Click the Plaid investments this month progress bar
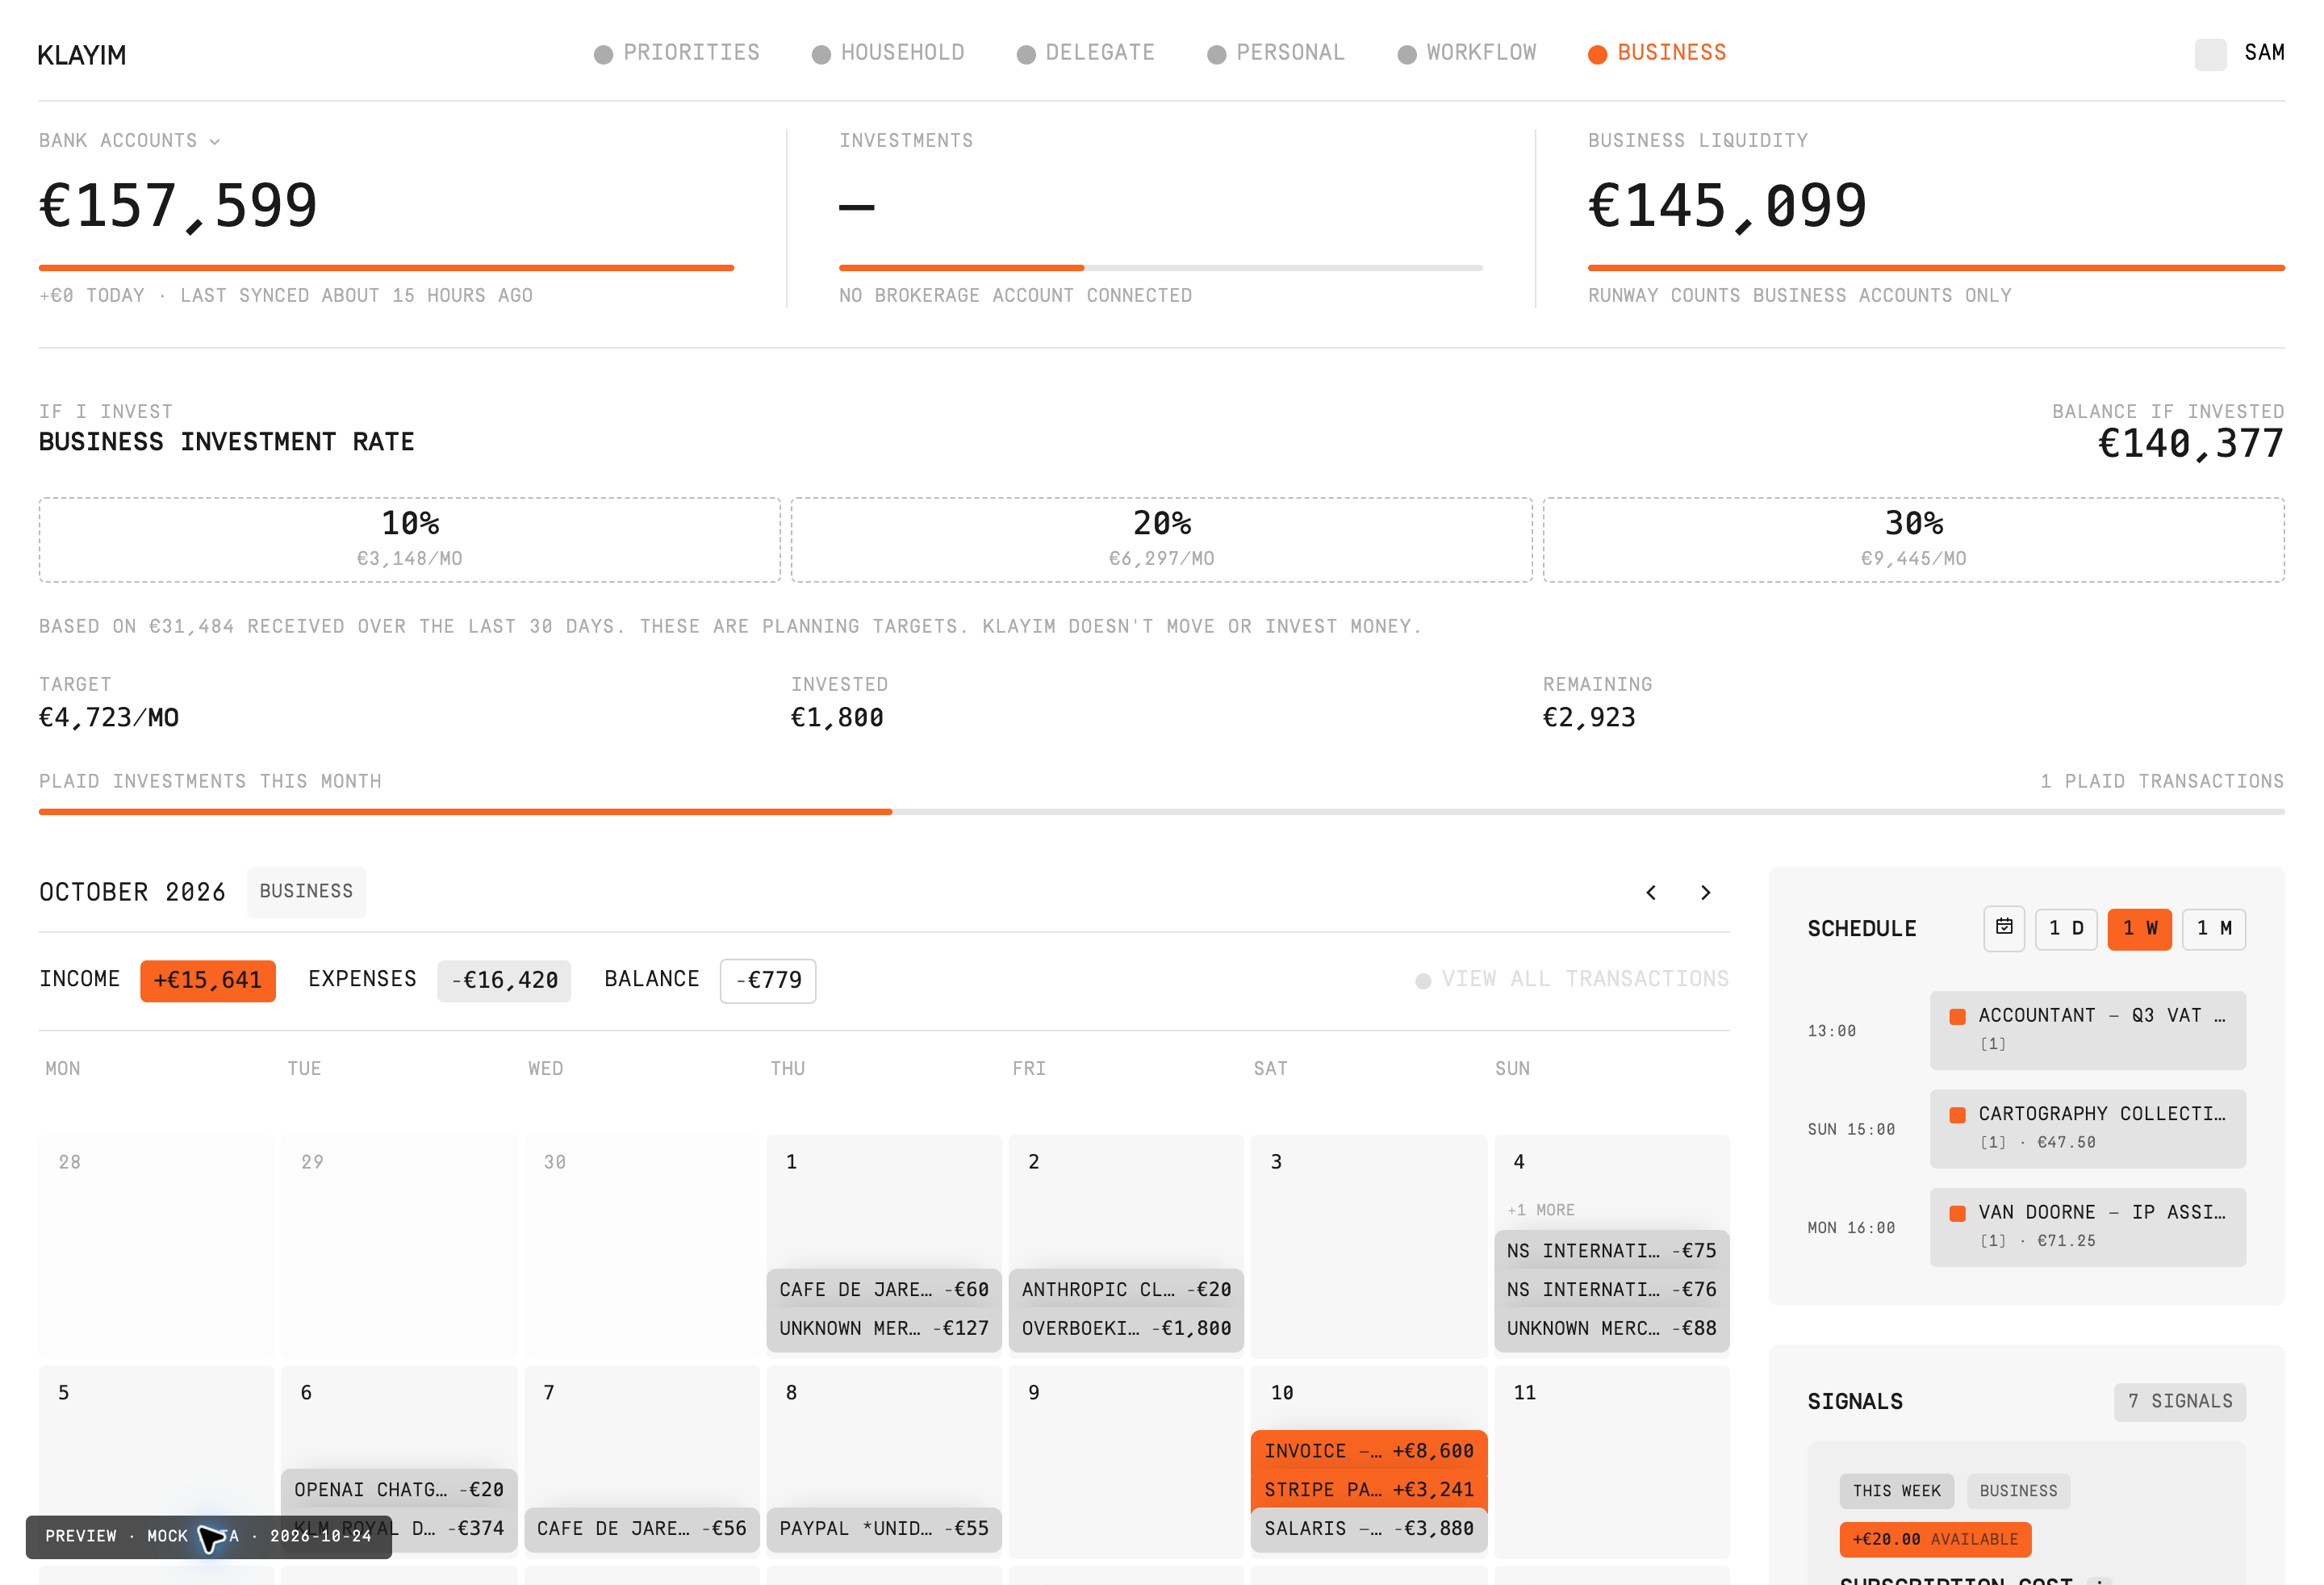Screen dimensions: 2324x1585 (x=1161, y=812)
